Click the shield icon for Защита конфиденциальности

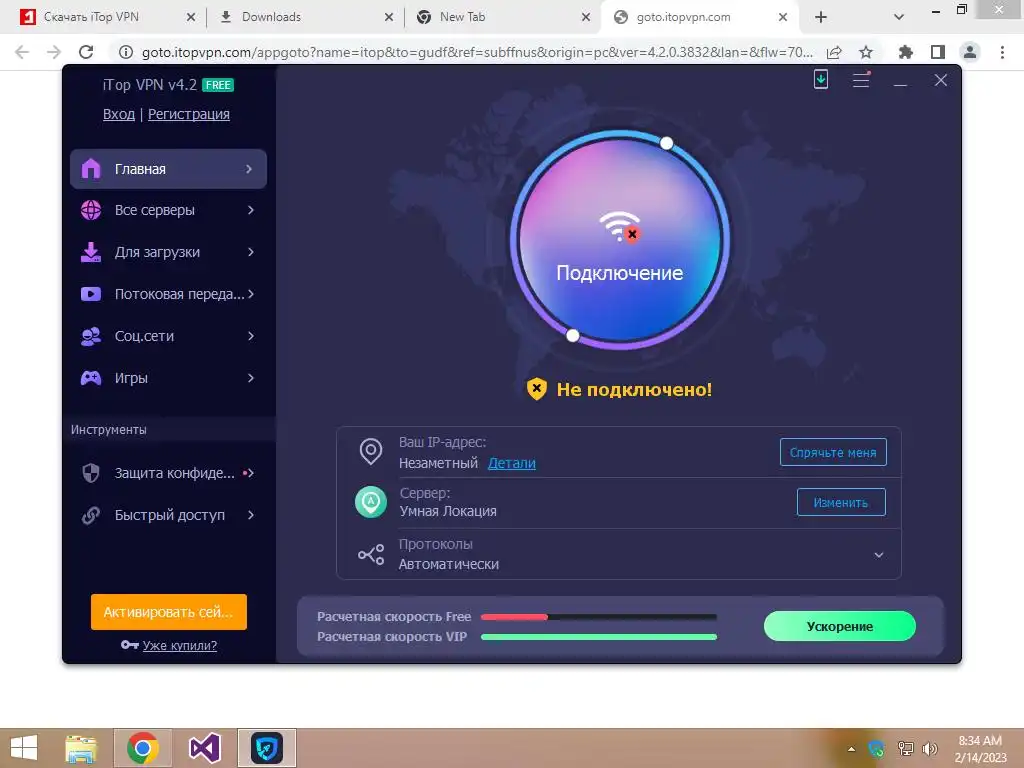point(91,473)
